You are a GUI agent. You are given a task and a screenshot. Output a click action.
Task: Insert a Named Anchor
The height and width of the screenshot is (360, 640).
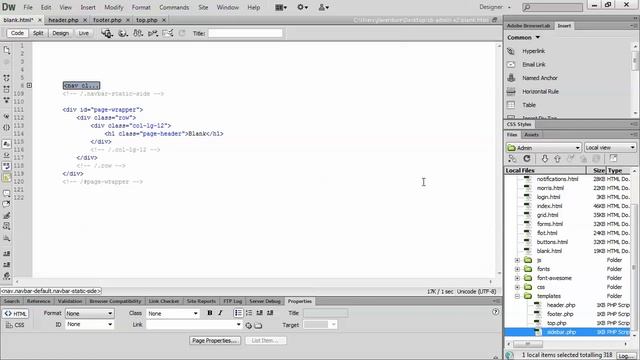point(540,78)
